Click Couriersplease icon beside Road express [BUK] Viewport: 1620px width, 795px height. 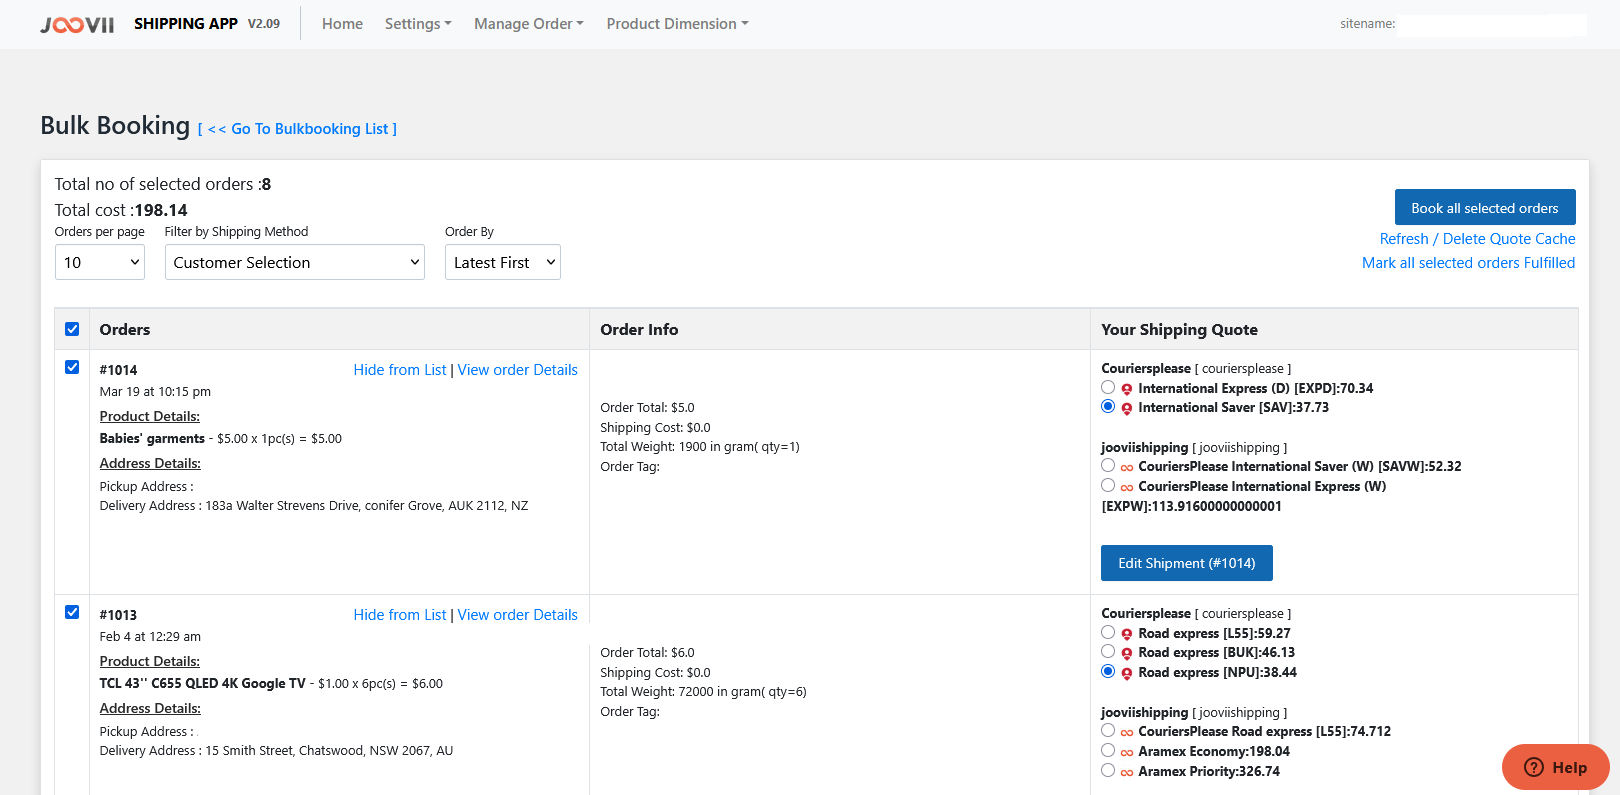coord(1127,654)
